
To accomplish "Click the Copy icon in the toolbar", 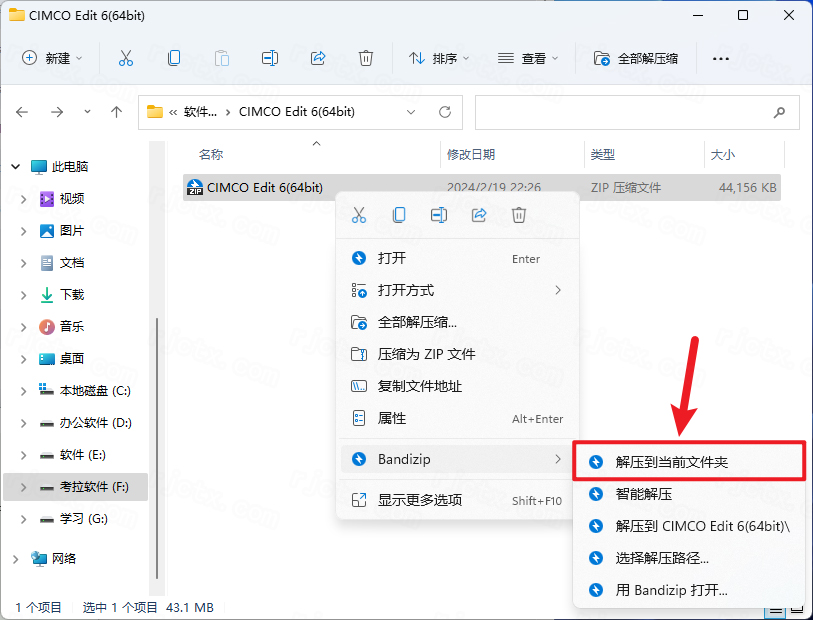I will pyautogui.click(x=174, y=58).
